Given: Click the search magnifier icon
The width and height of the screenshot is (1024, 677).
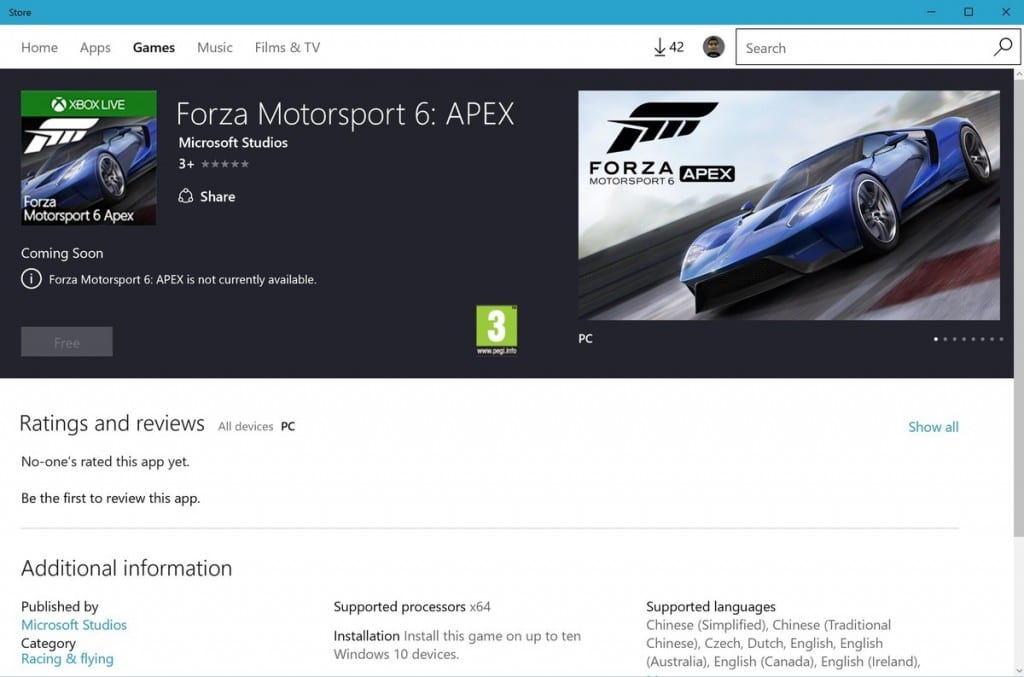Looking at the screenshot, I should tap(1002, 46).
